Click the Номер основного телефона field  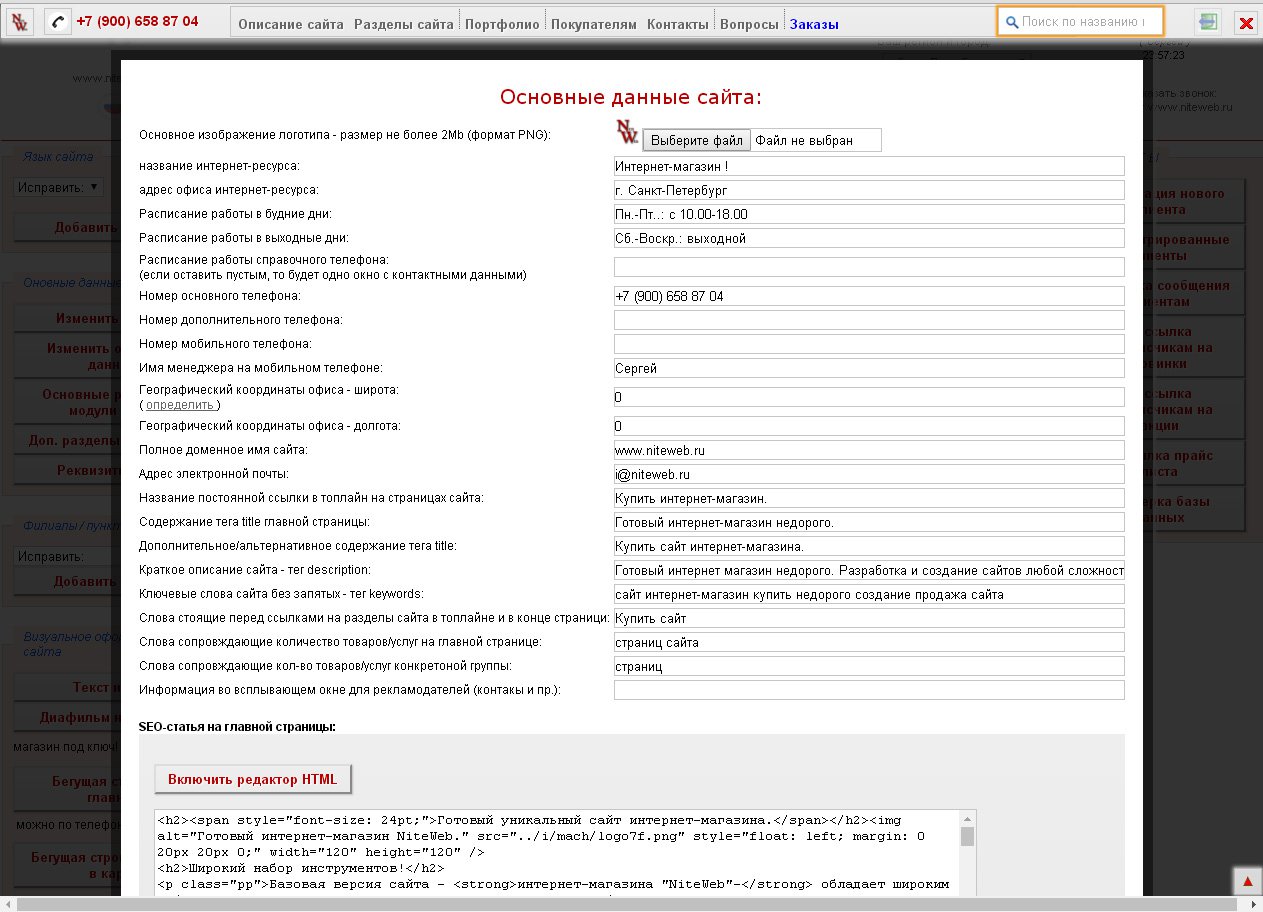click(x=869, y=296)
